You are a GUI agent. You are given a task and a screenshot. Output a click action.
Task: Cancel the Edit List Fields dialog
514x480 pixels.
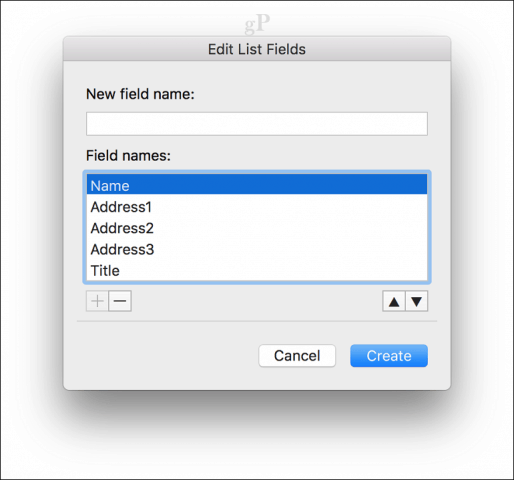click(297, 356)
